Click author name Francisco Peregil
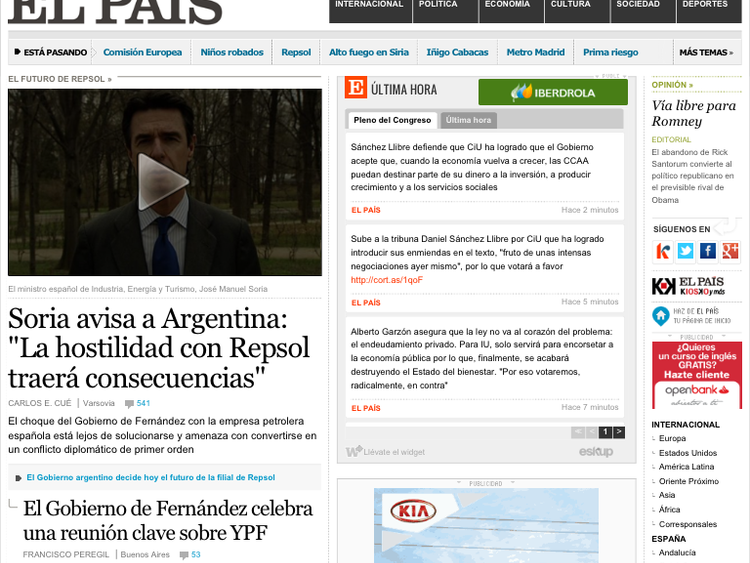Viewport: 750px width, 563px height. point(66,554)
